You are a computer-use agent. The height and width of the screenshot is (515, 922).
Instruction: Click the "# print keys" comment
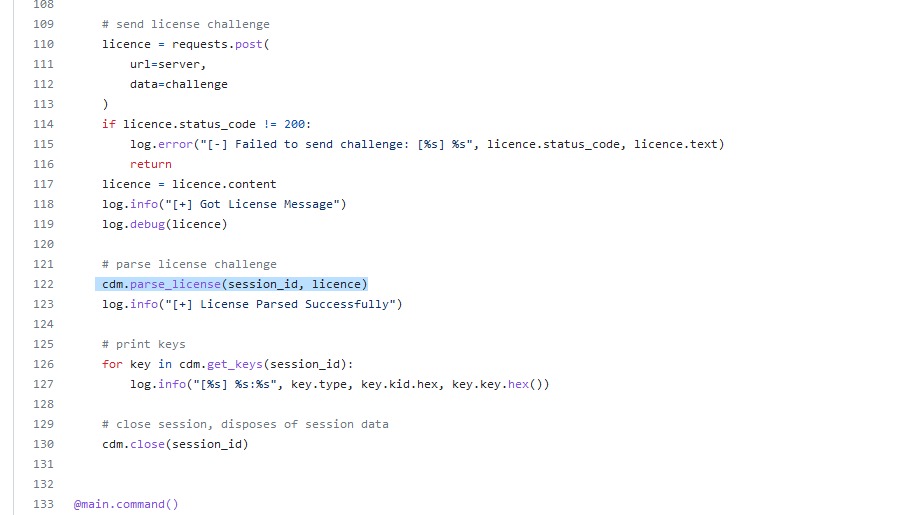(x=144, y=344)
